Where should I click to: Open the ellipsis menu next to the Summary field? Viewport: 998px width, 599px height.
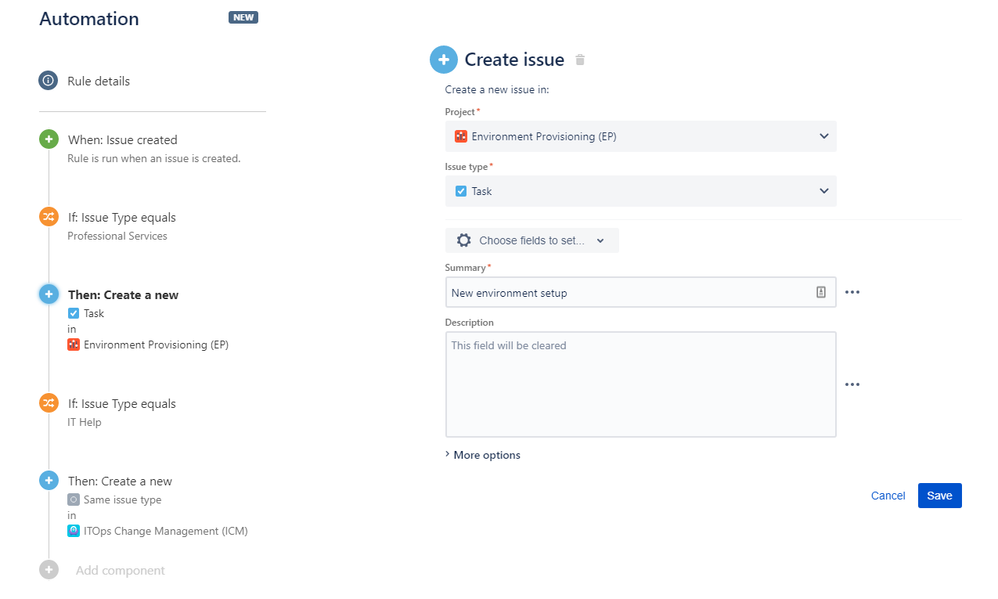coord(852,291)
